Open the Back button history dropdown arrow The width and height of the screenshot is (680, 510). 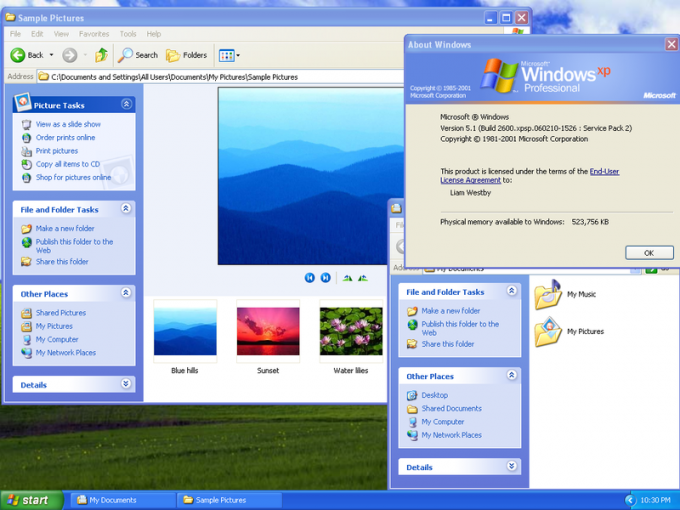pos(51,55)
